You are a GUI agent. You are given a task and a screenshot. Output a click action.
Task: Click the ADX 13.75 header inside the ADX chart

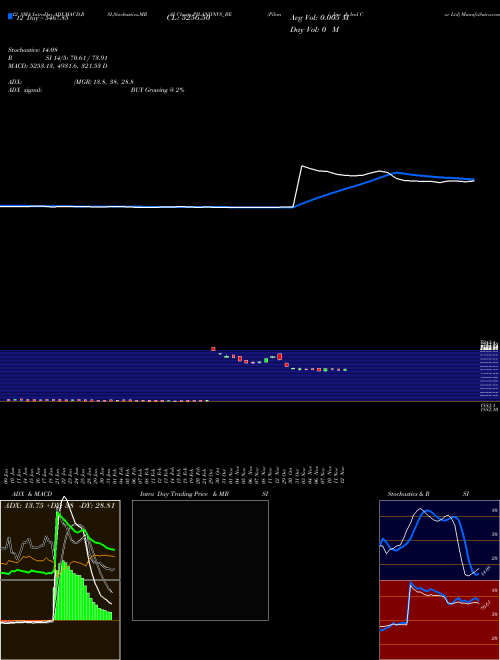pos(59,506)
